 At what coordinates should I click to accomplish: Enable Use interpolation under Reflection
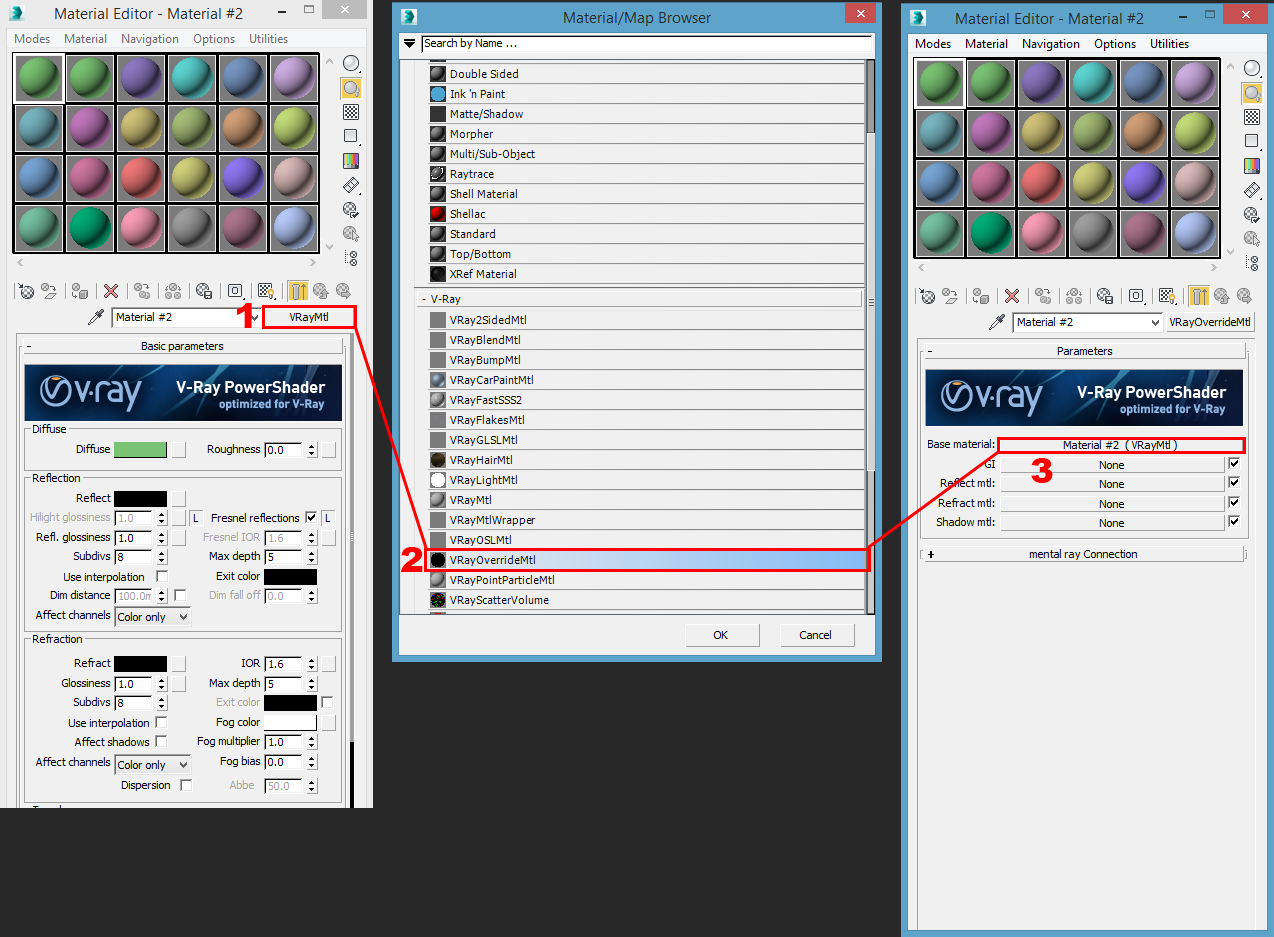(162, 577)
